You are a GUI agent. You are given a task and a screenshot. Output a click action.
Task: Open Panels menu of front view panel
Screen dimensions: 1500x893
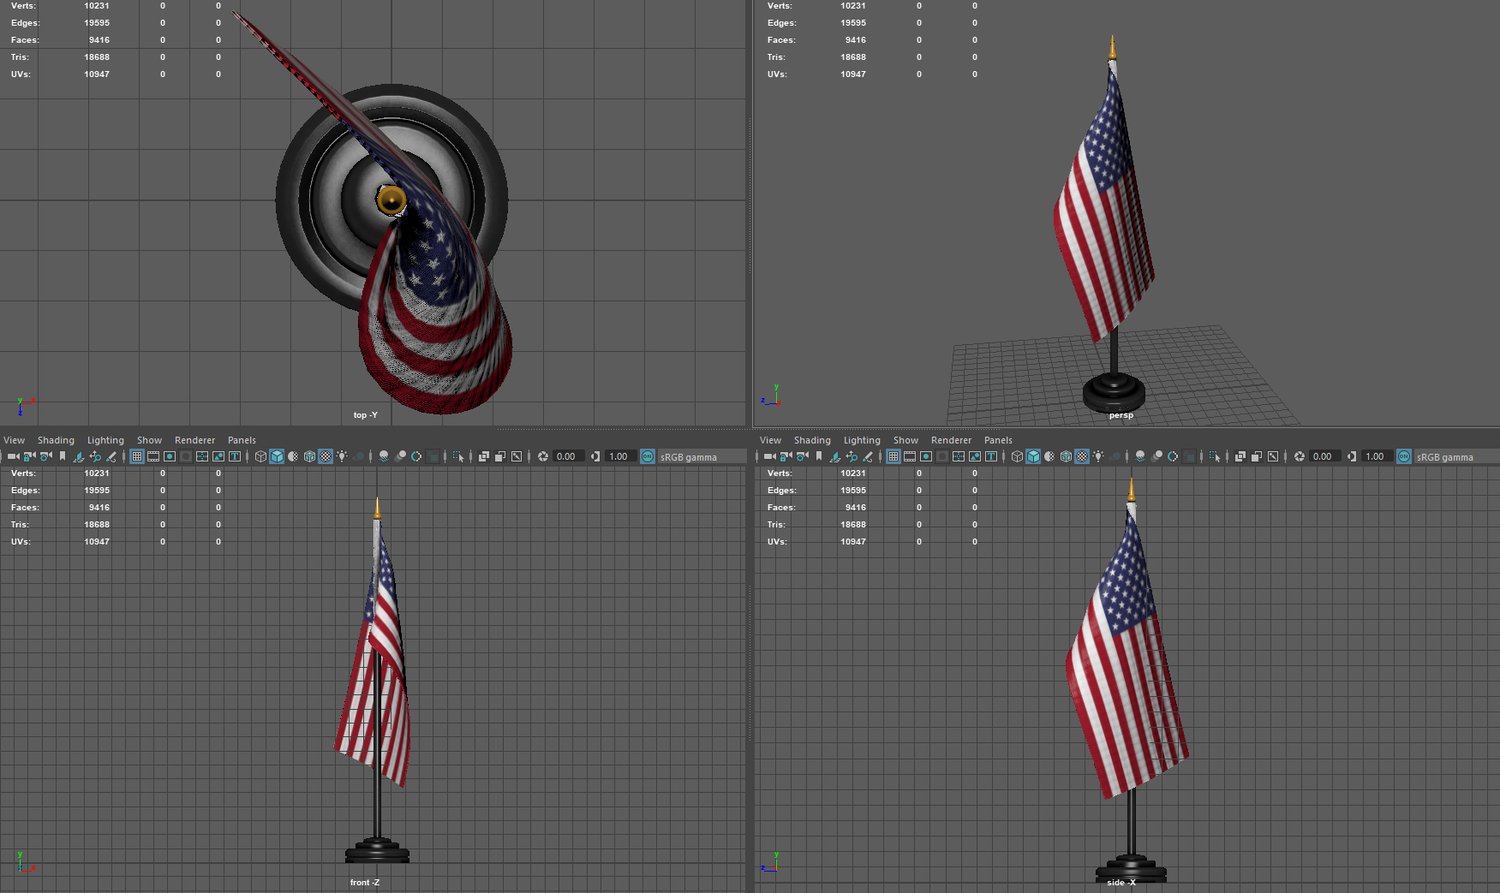coord(242,440)
